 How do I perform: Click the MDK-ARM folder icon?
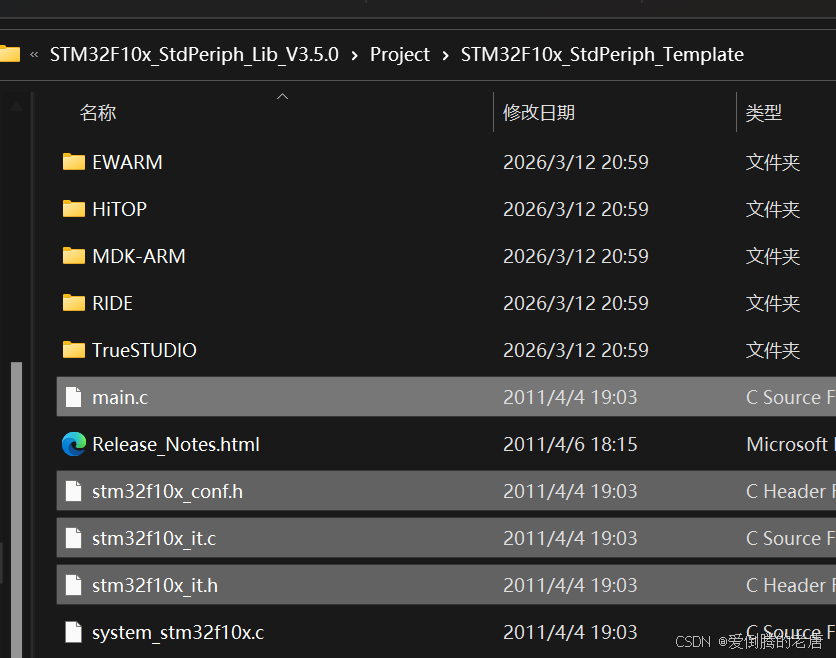click(74, 256)
